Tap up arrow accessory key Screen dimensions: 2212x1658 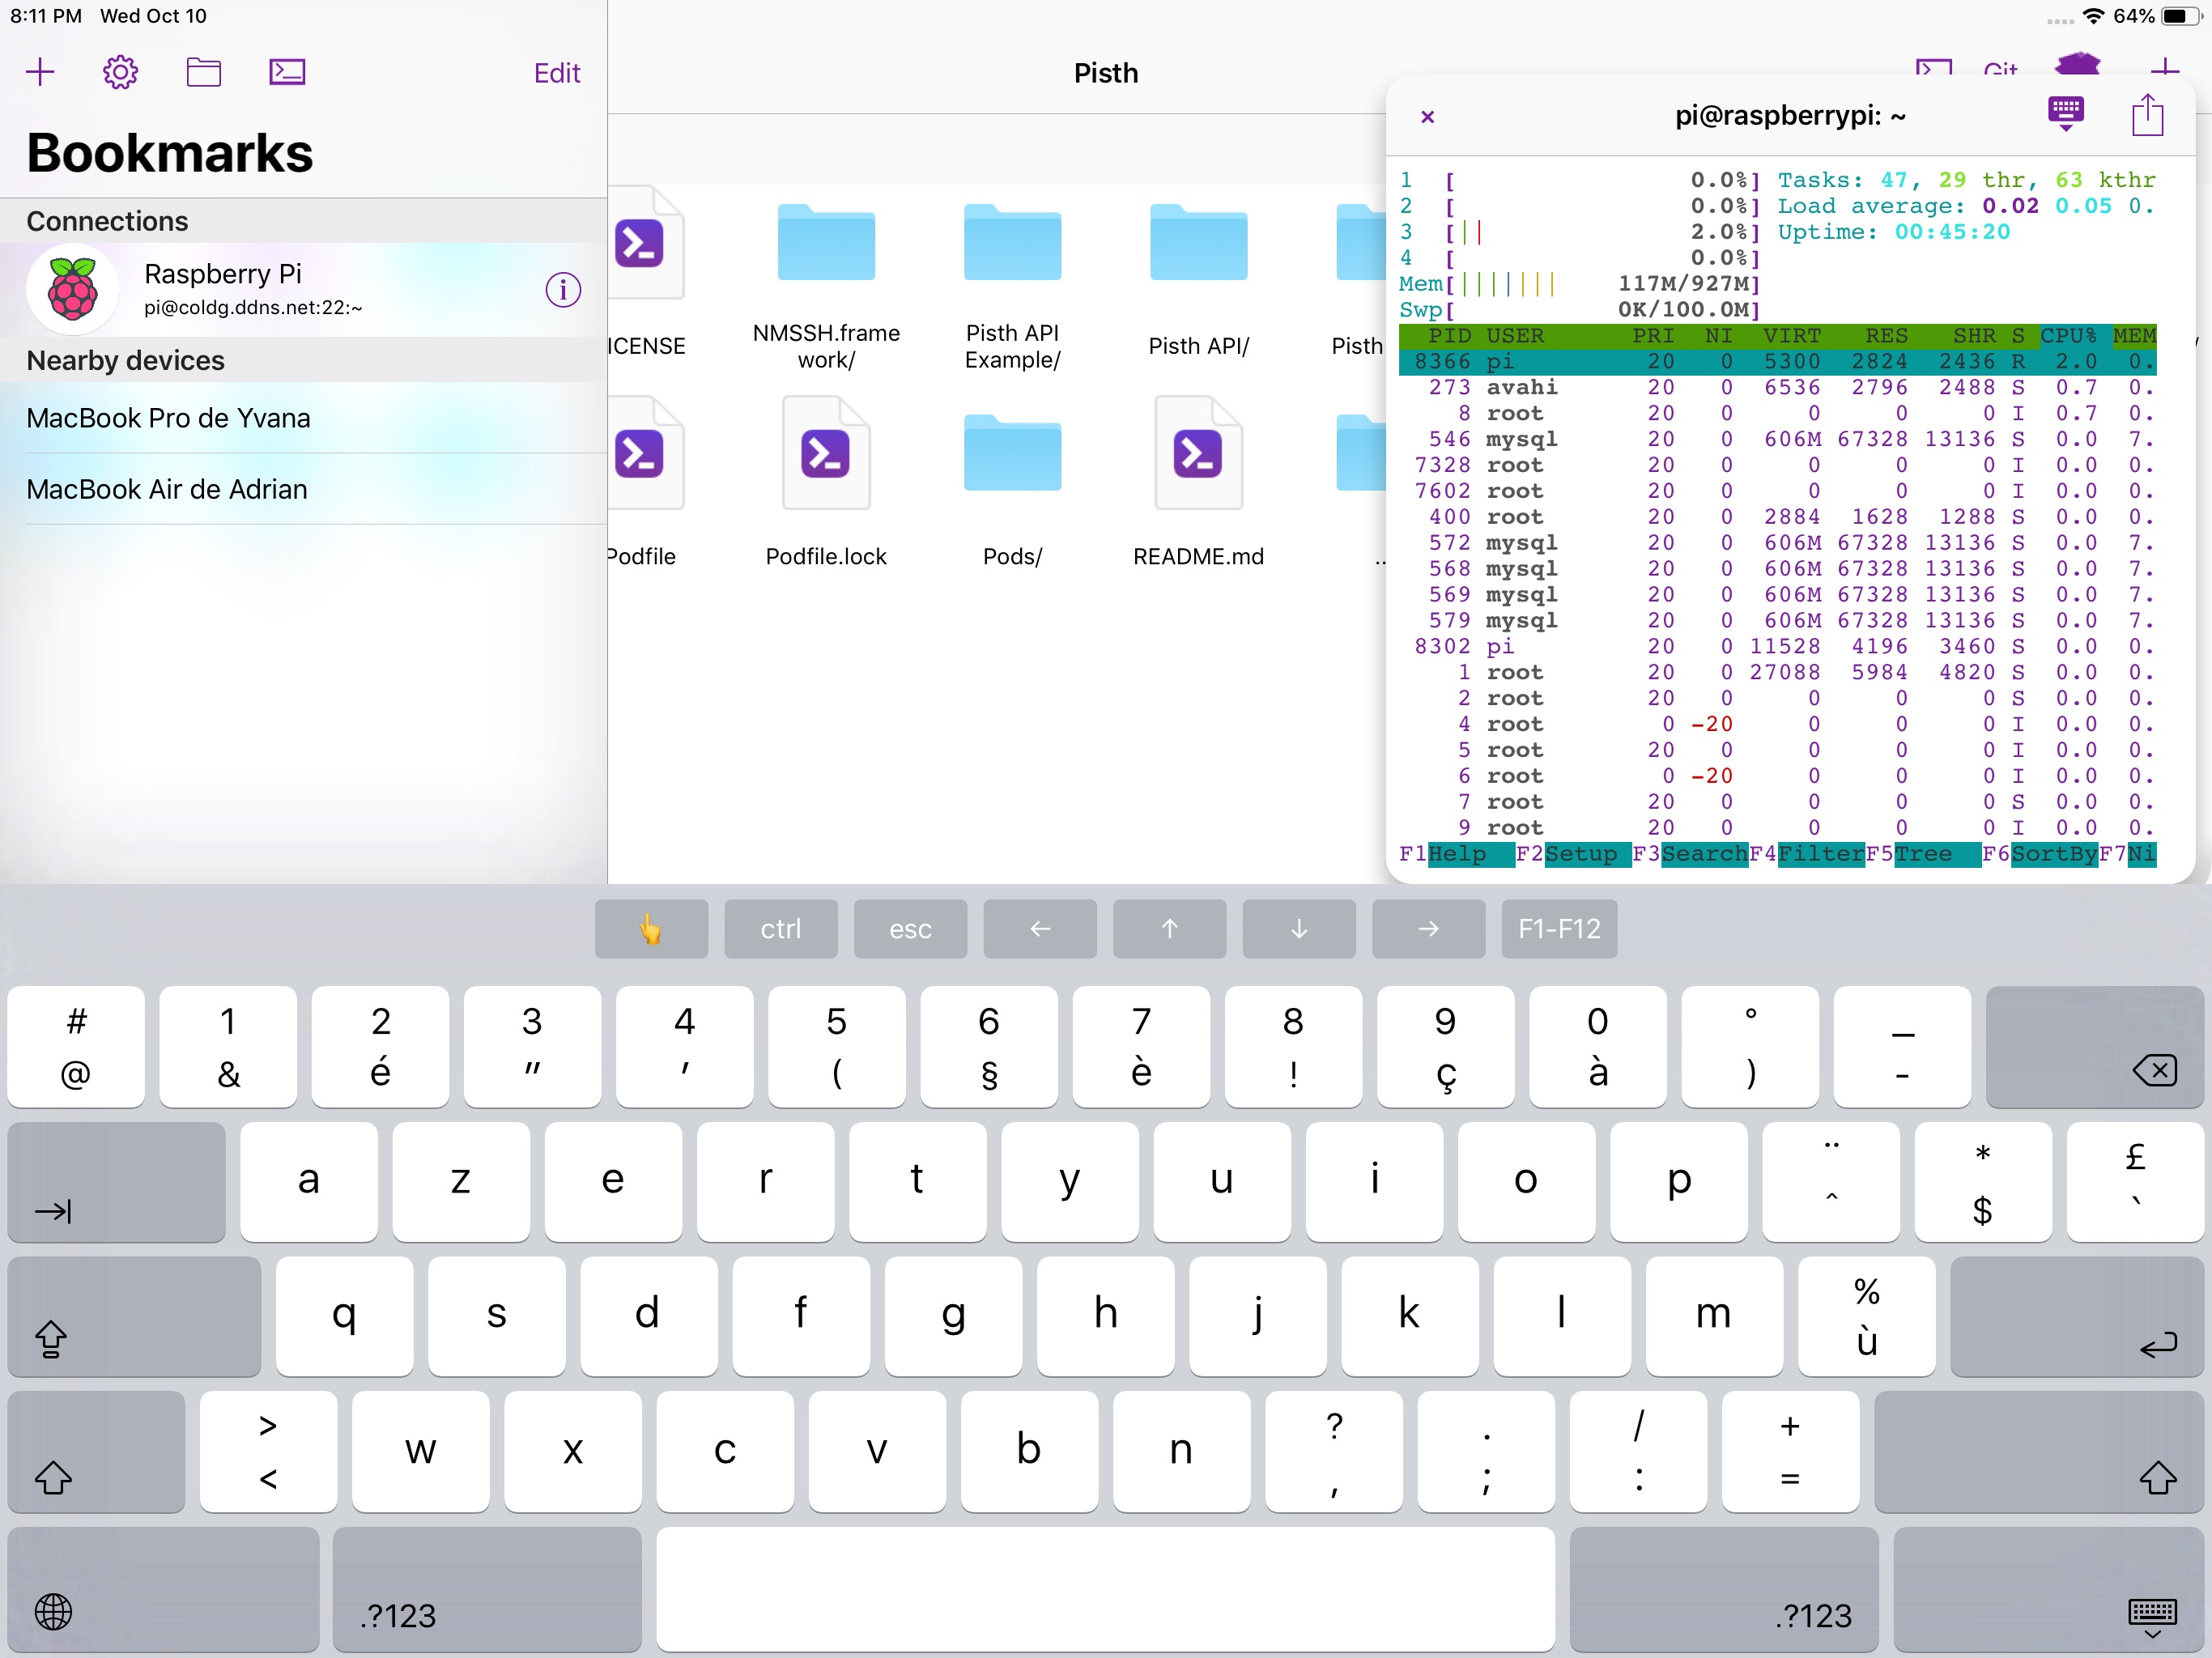[x=1169, y=929]
